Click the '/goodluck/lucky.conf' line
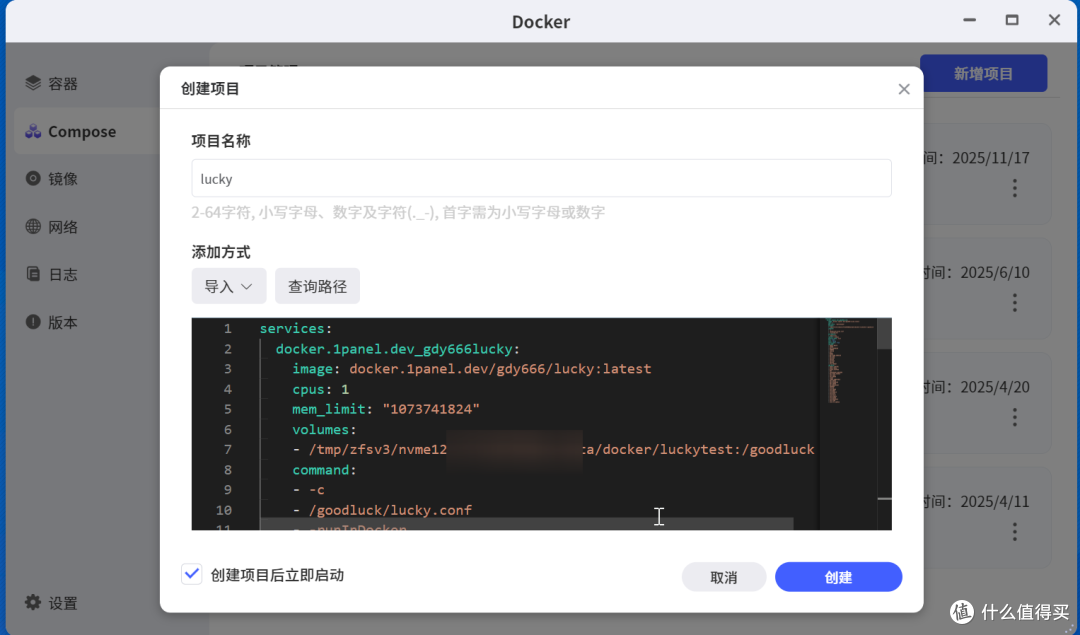The width and height of the screenshot is (1080, 635). click(390, 510)
